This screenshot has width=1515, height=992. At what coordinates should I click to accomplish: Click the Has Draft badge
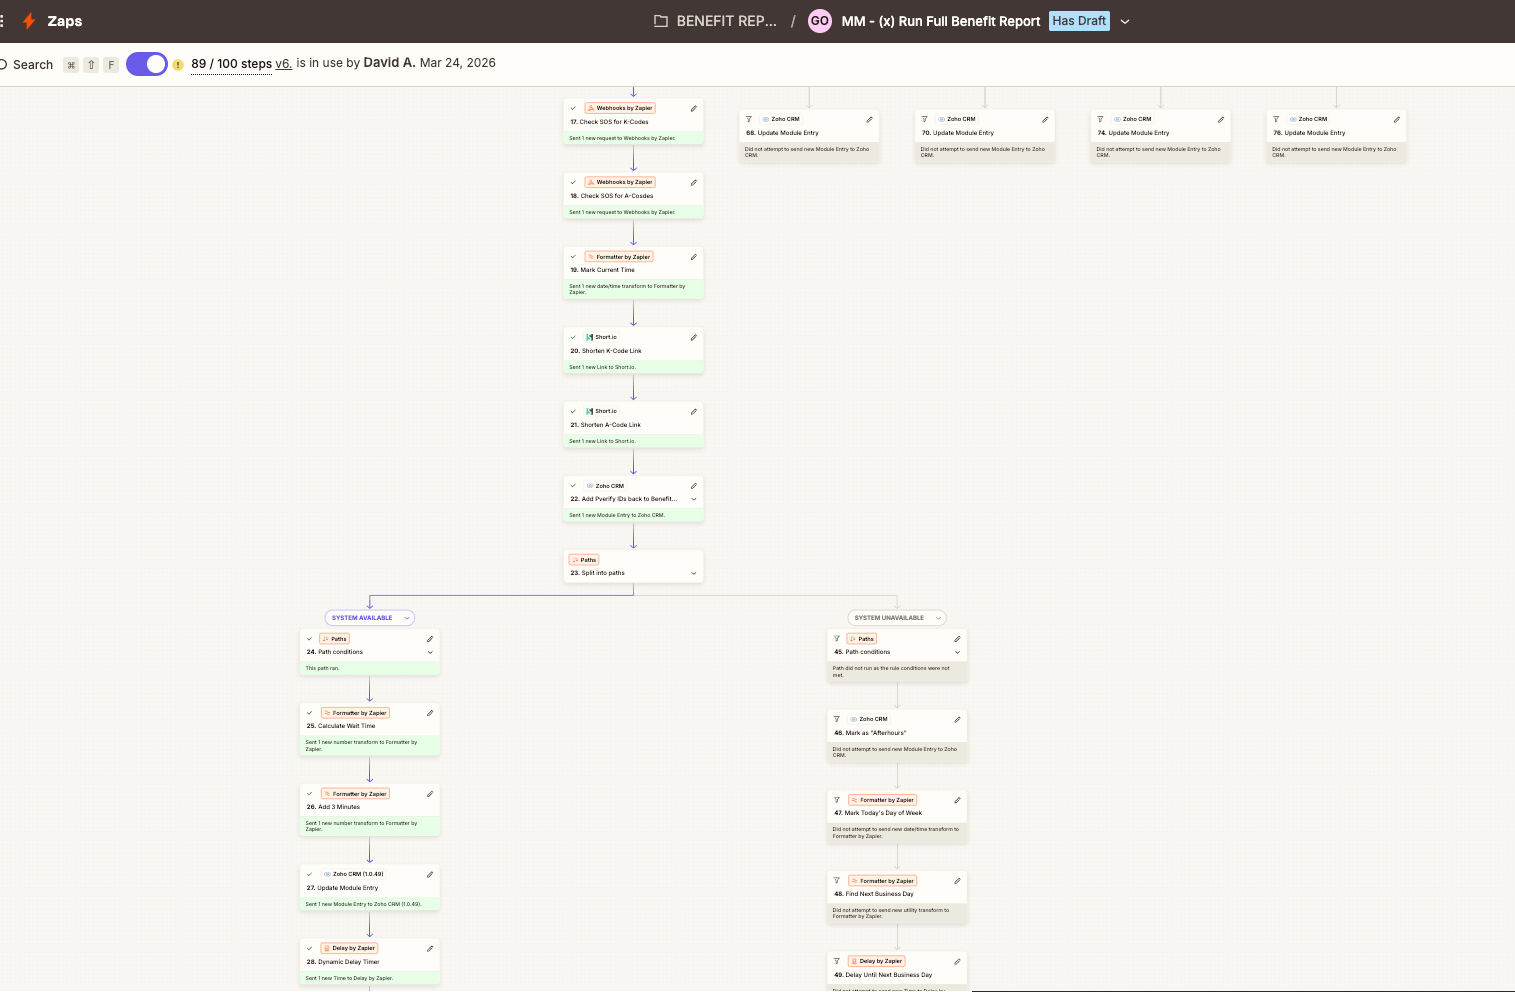(x=1079, y=21)
